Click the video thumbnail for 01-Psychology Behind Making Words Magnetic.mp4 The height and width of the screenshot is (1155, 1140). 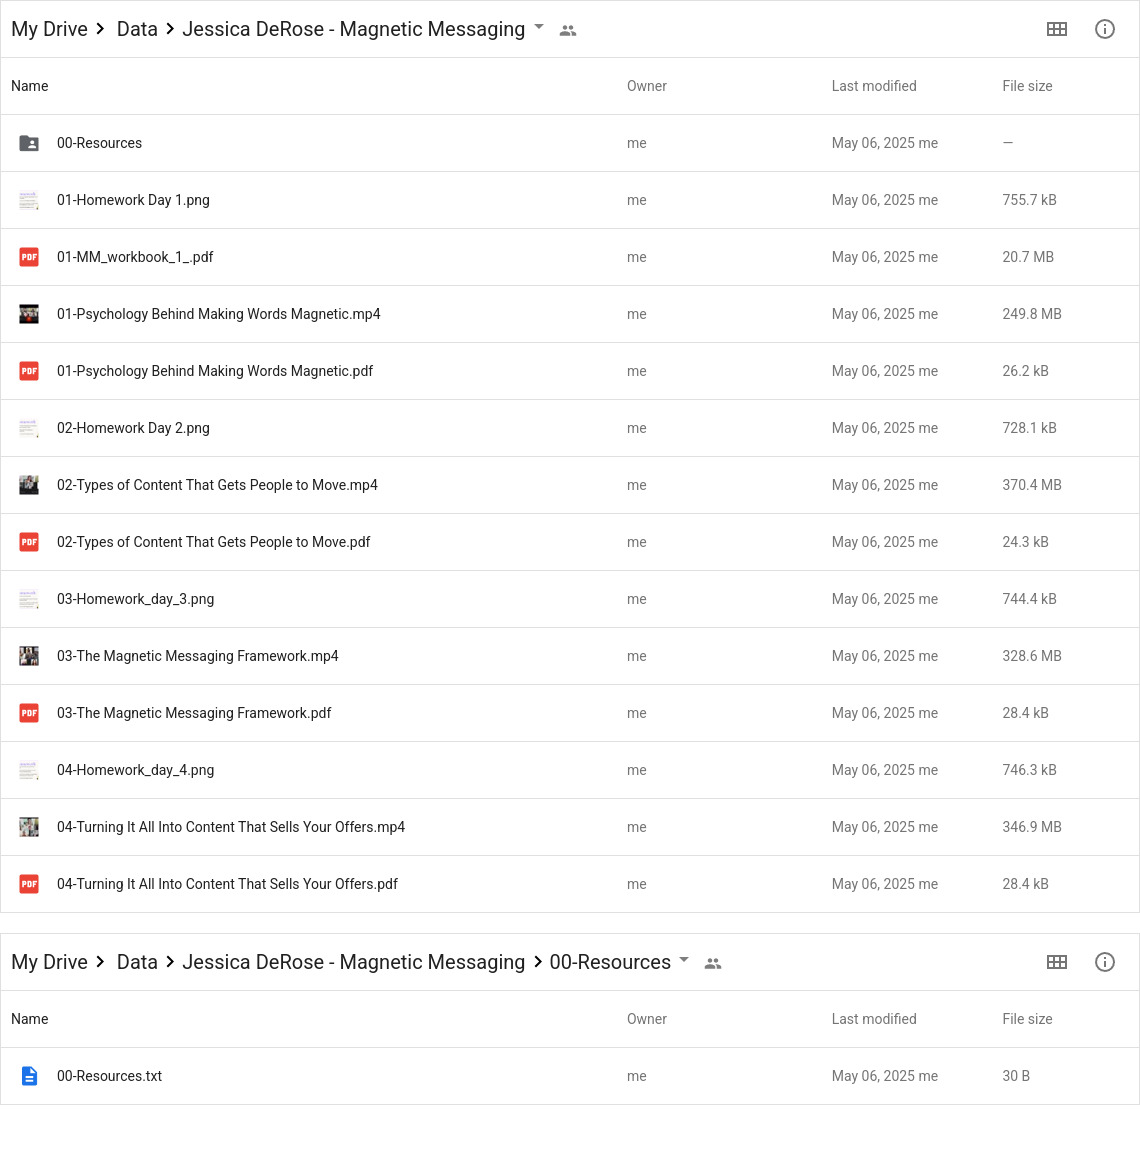(29, 314)
